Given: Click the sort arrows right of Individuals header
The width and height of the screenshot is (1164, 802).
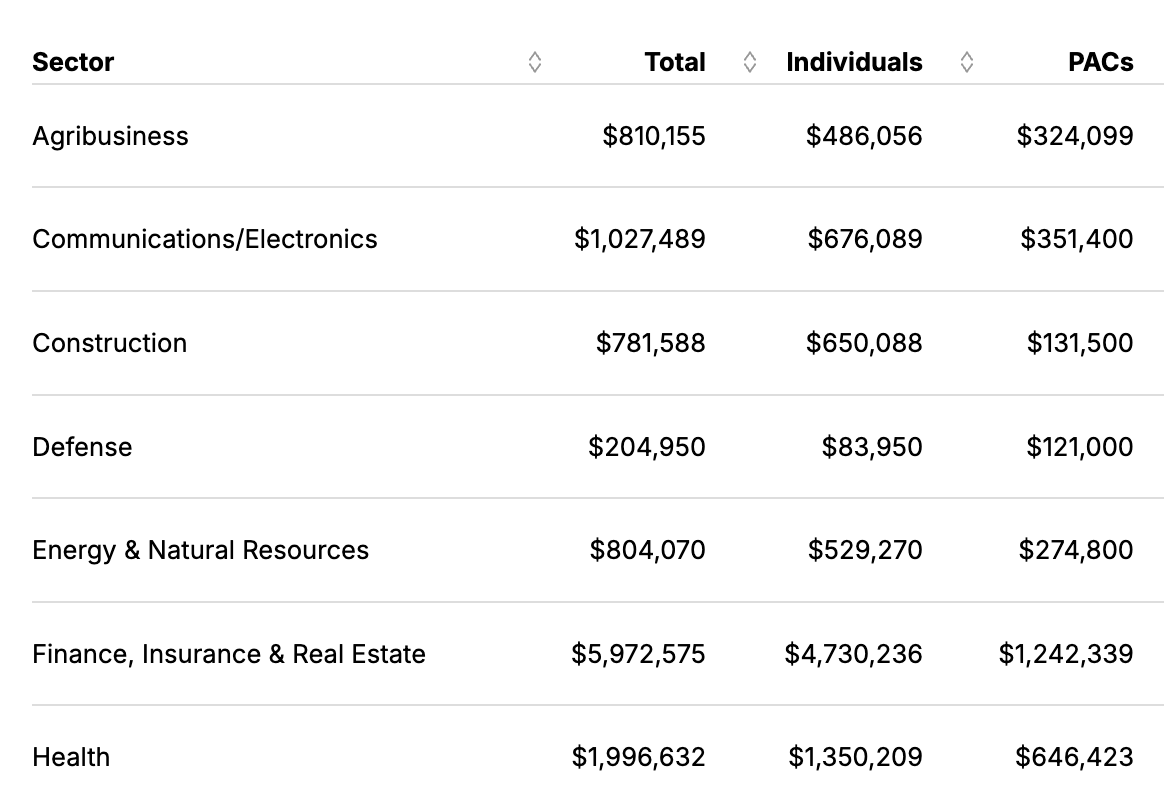Looking at the screenshot, I should (966, 62).
